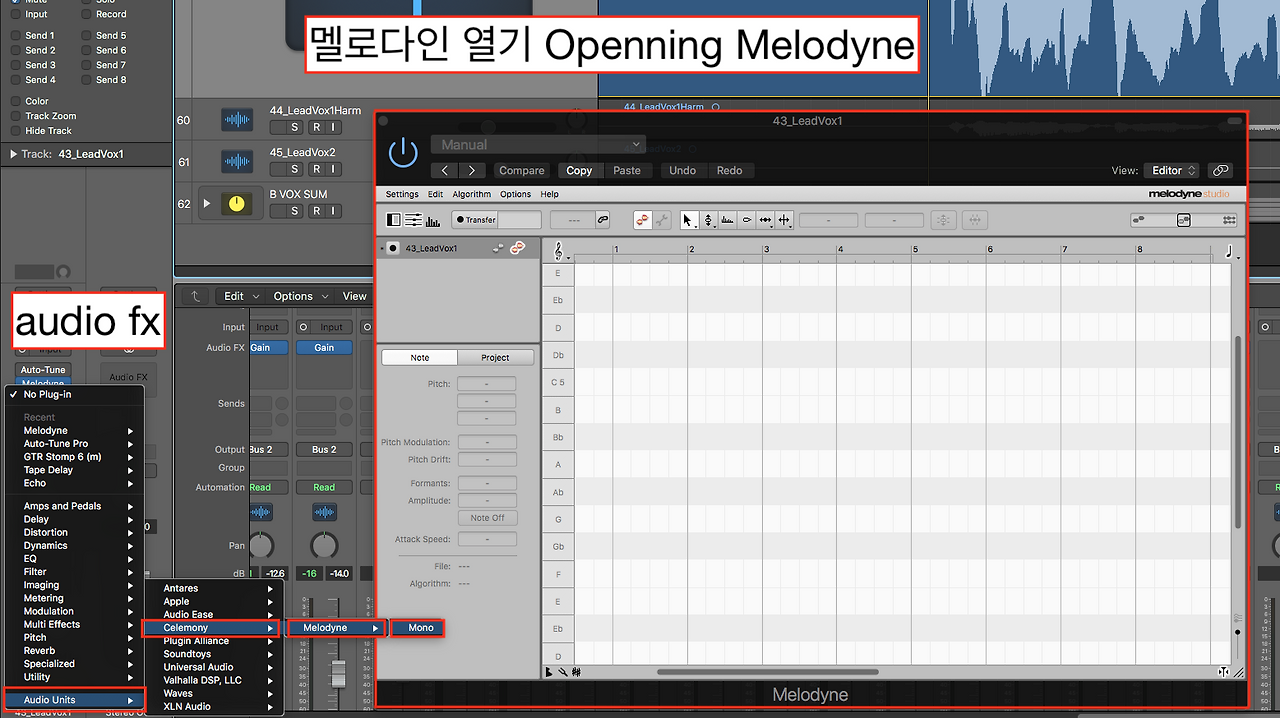Toggle the Input checkbox
This screenshot has width=1280, height=718.
[x=15, y=15]
